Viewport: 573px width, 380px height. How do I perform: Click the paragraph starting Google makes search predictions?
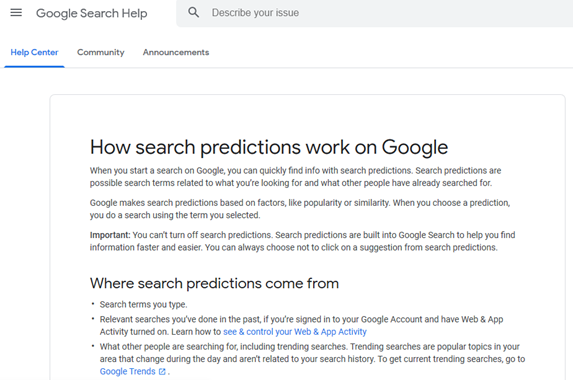[300, 209]
